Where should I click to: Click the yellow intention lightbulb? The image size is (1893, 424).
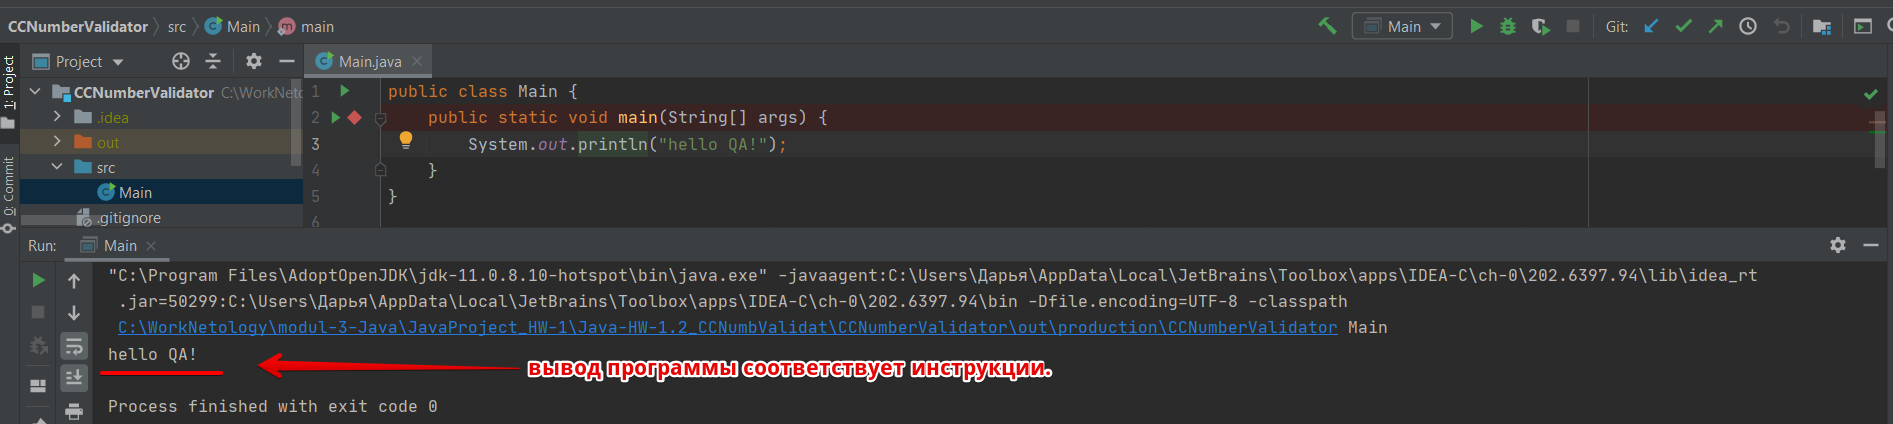405,140
